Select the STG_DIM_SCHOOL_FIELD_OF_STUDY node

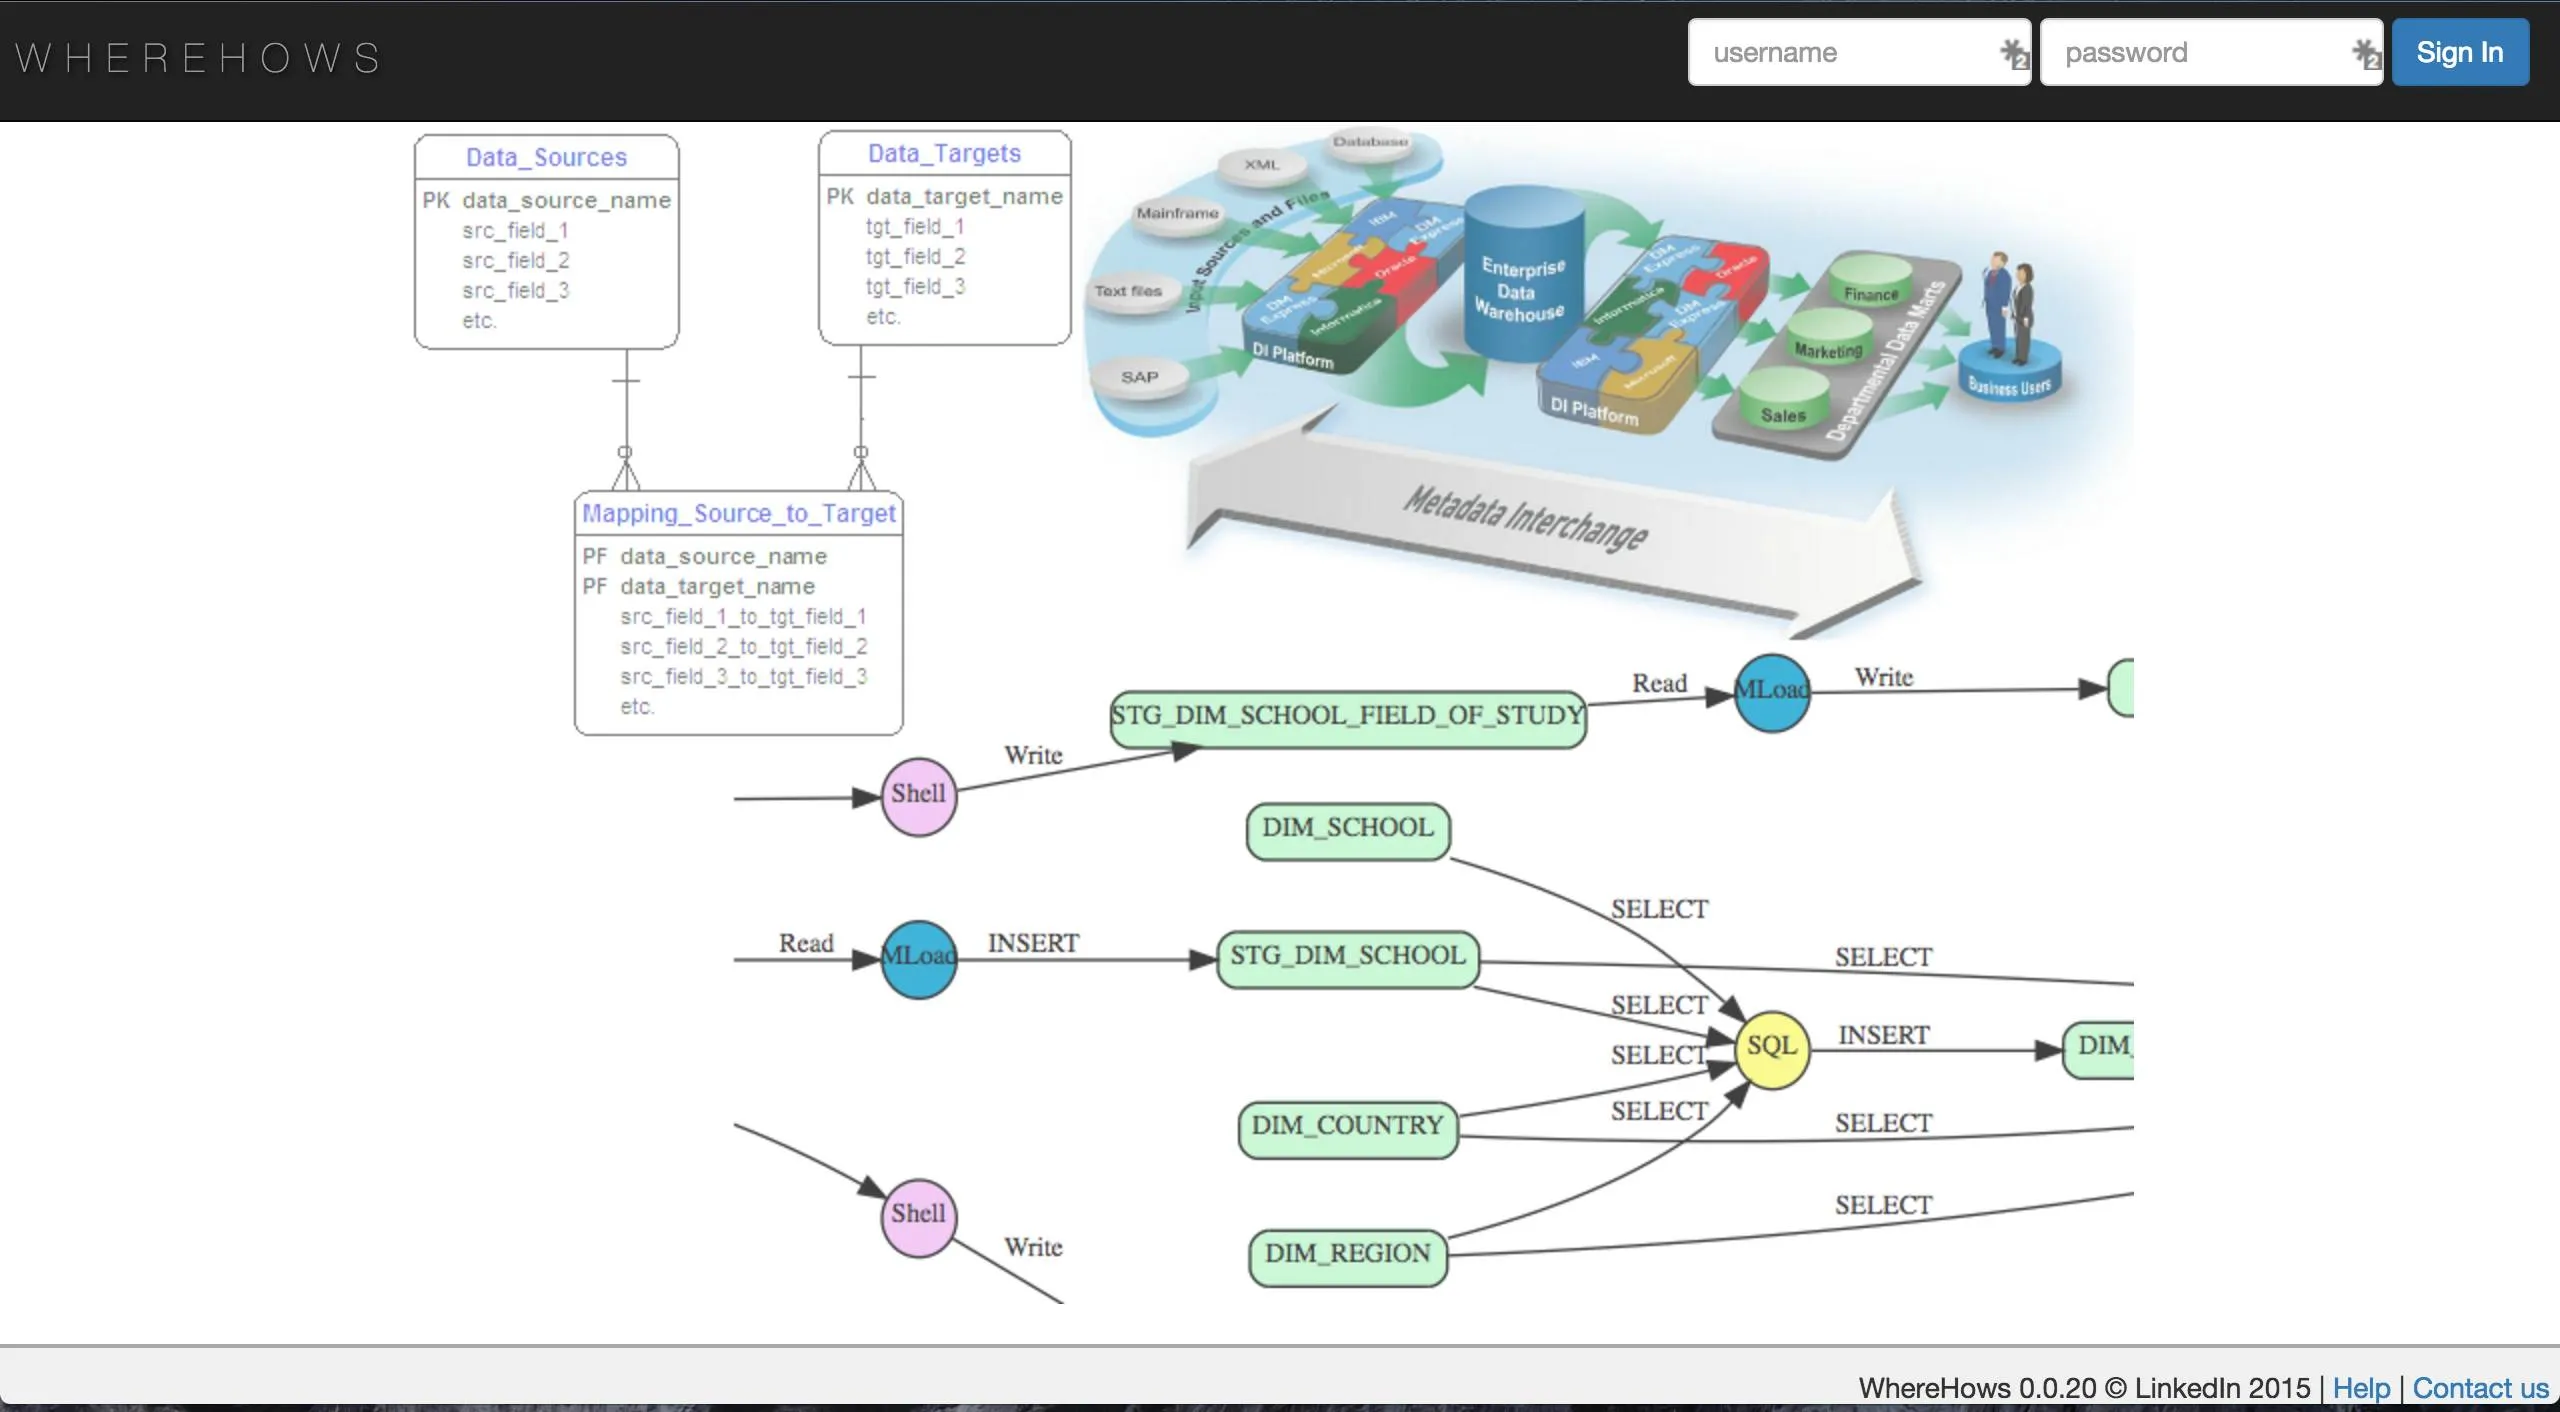tap(1347, 717)
